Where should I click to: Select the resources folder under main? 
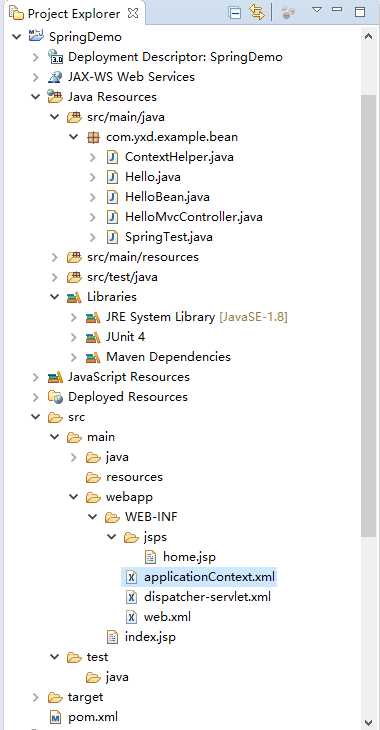coord(134,477)
